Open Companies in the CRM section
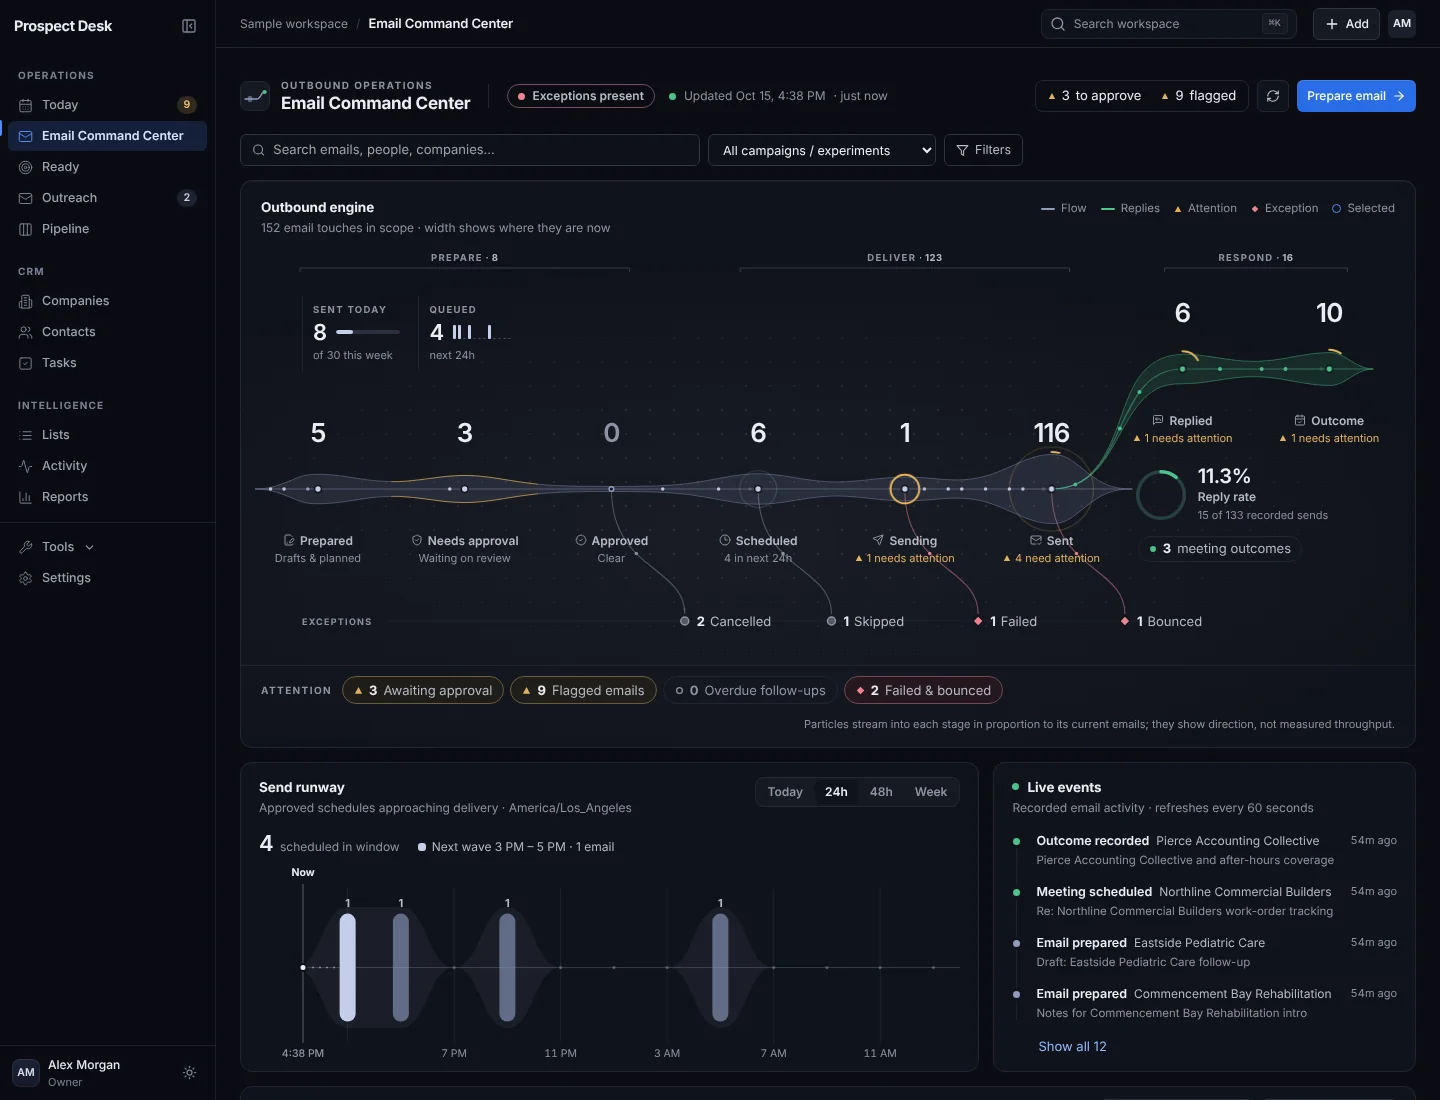Image resolution: width=1440 pixels, height=1100 pixels. (107, 301)
